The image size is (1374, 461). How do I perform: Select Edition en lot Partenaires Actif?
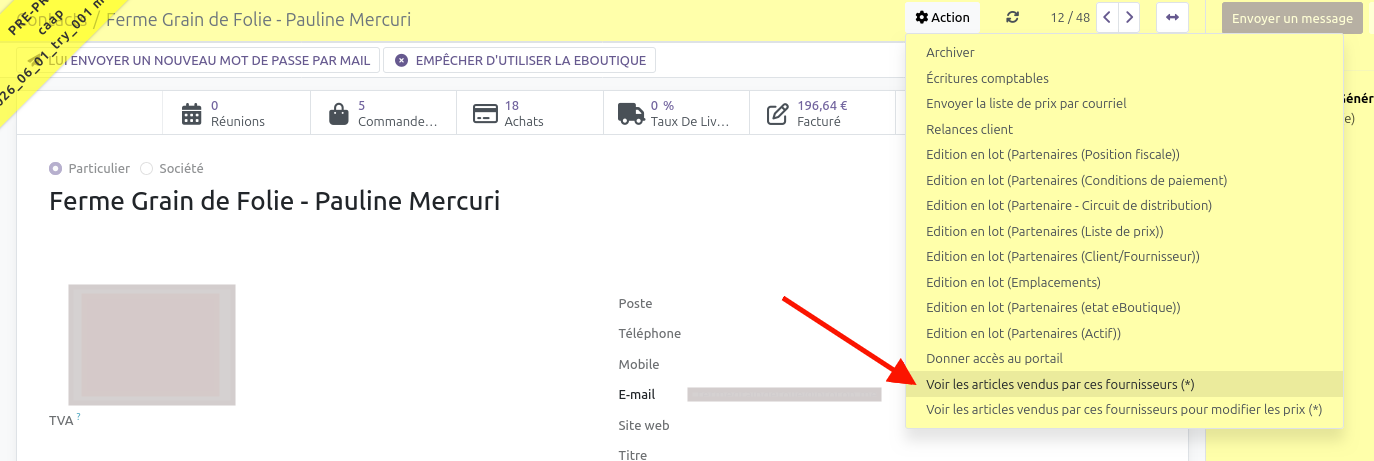point(1124,333)
